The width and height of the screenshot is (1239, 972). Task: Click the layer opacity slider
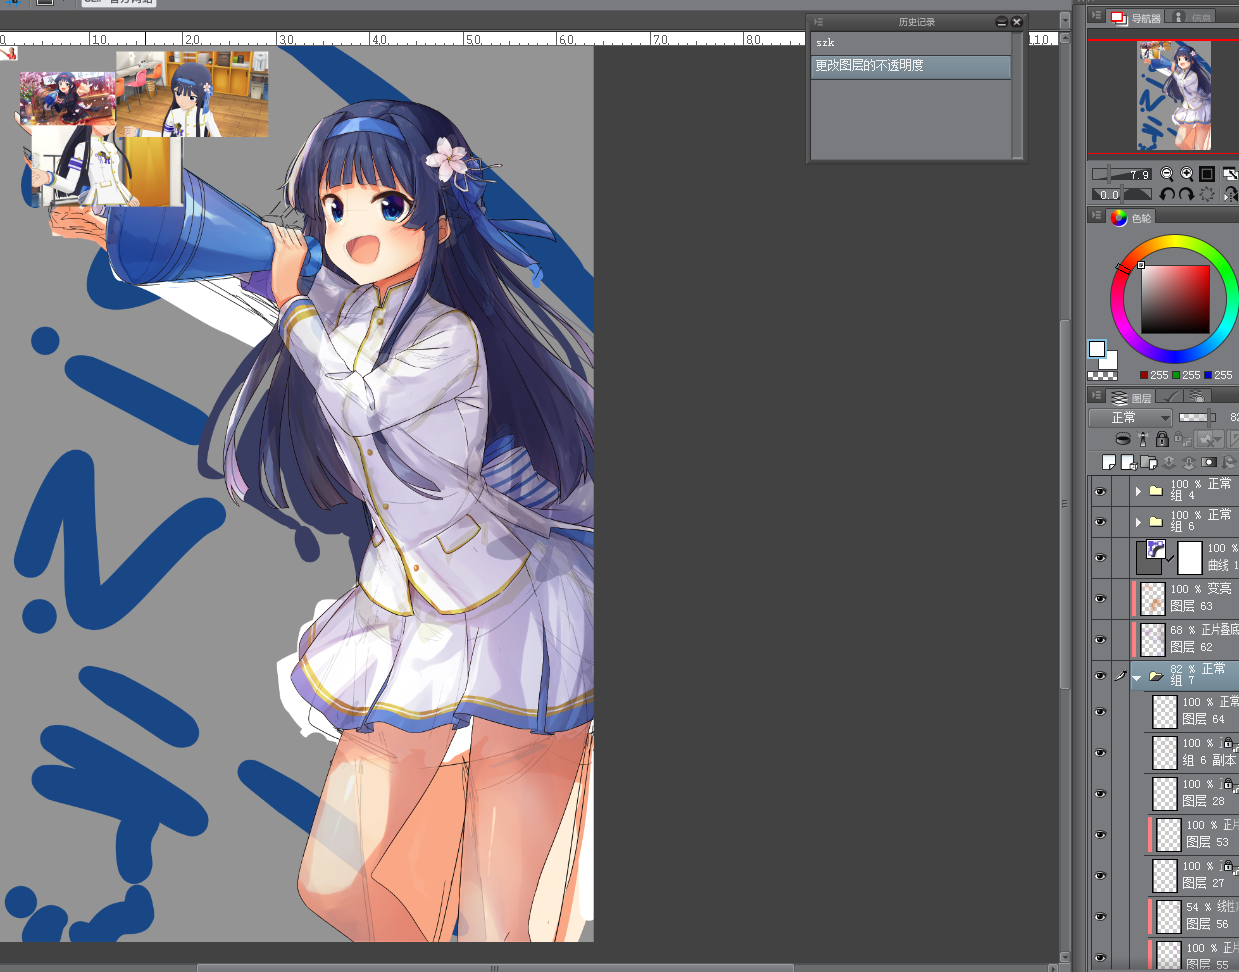[x=1197, y=417]
